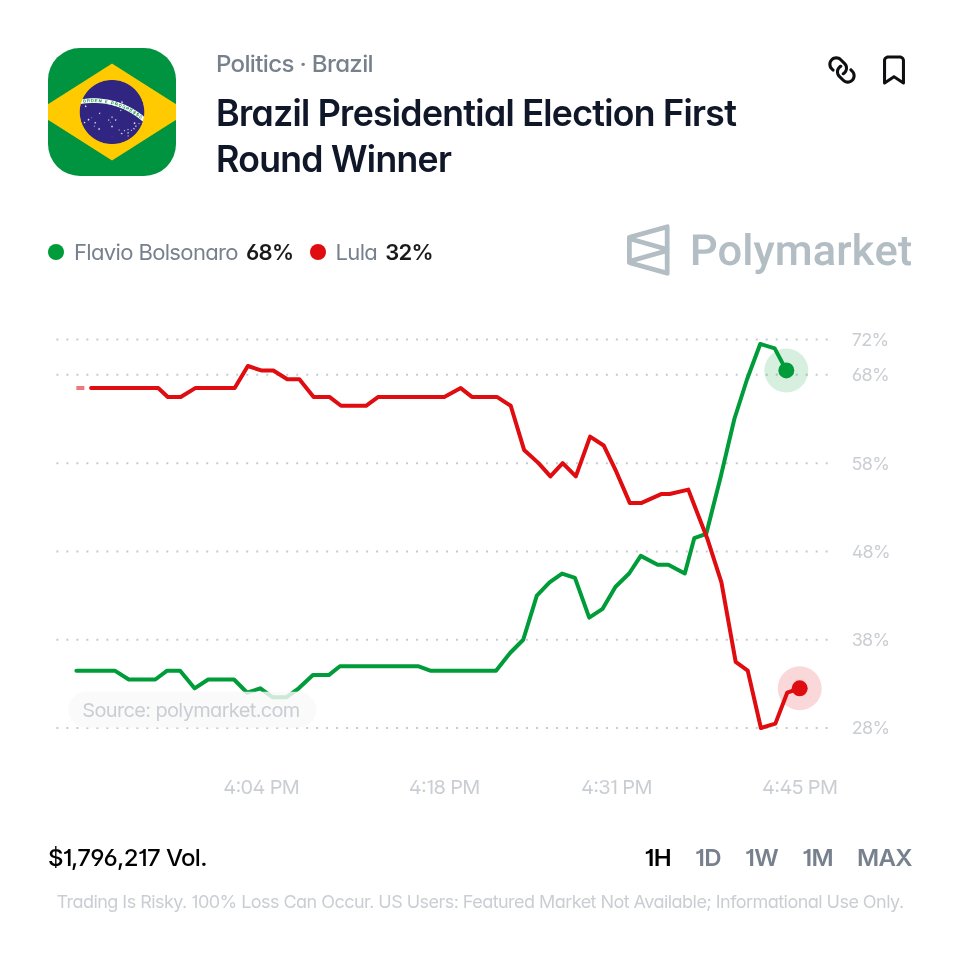Click the Brazil Presidential Election market title
This screenshot has width=960, height=960.
tap(476, 136)
